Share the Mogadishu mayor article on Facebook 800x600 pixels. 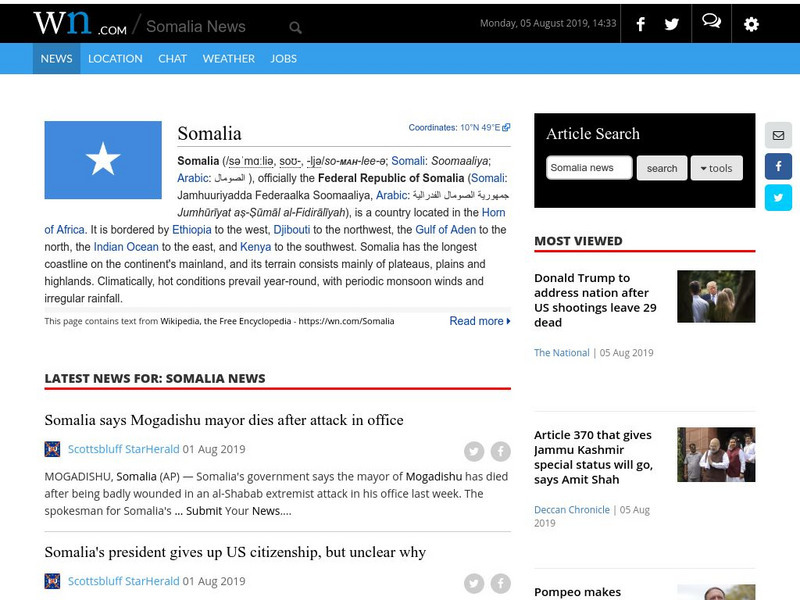pyautogui.click(x=500, y=451)
